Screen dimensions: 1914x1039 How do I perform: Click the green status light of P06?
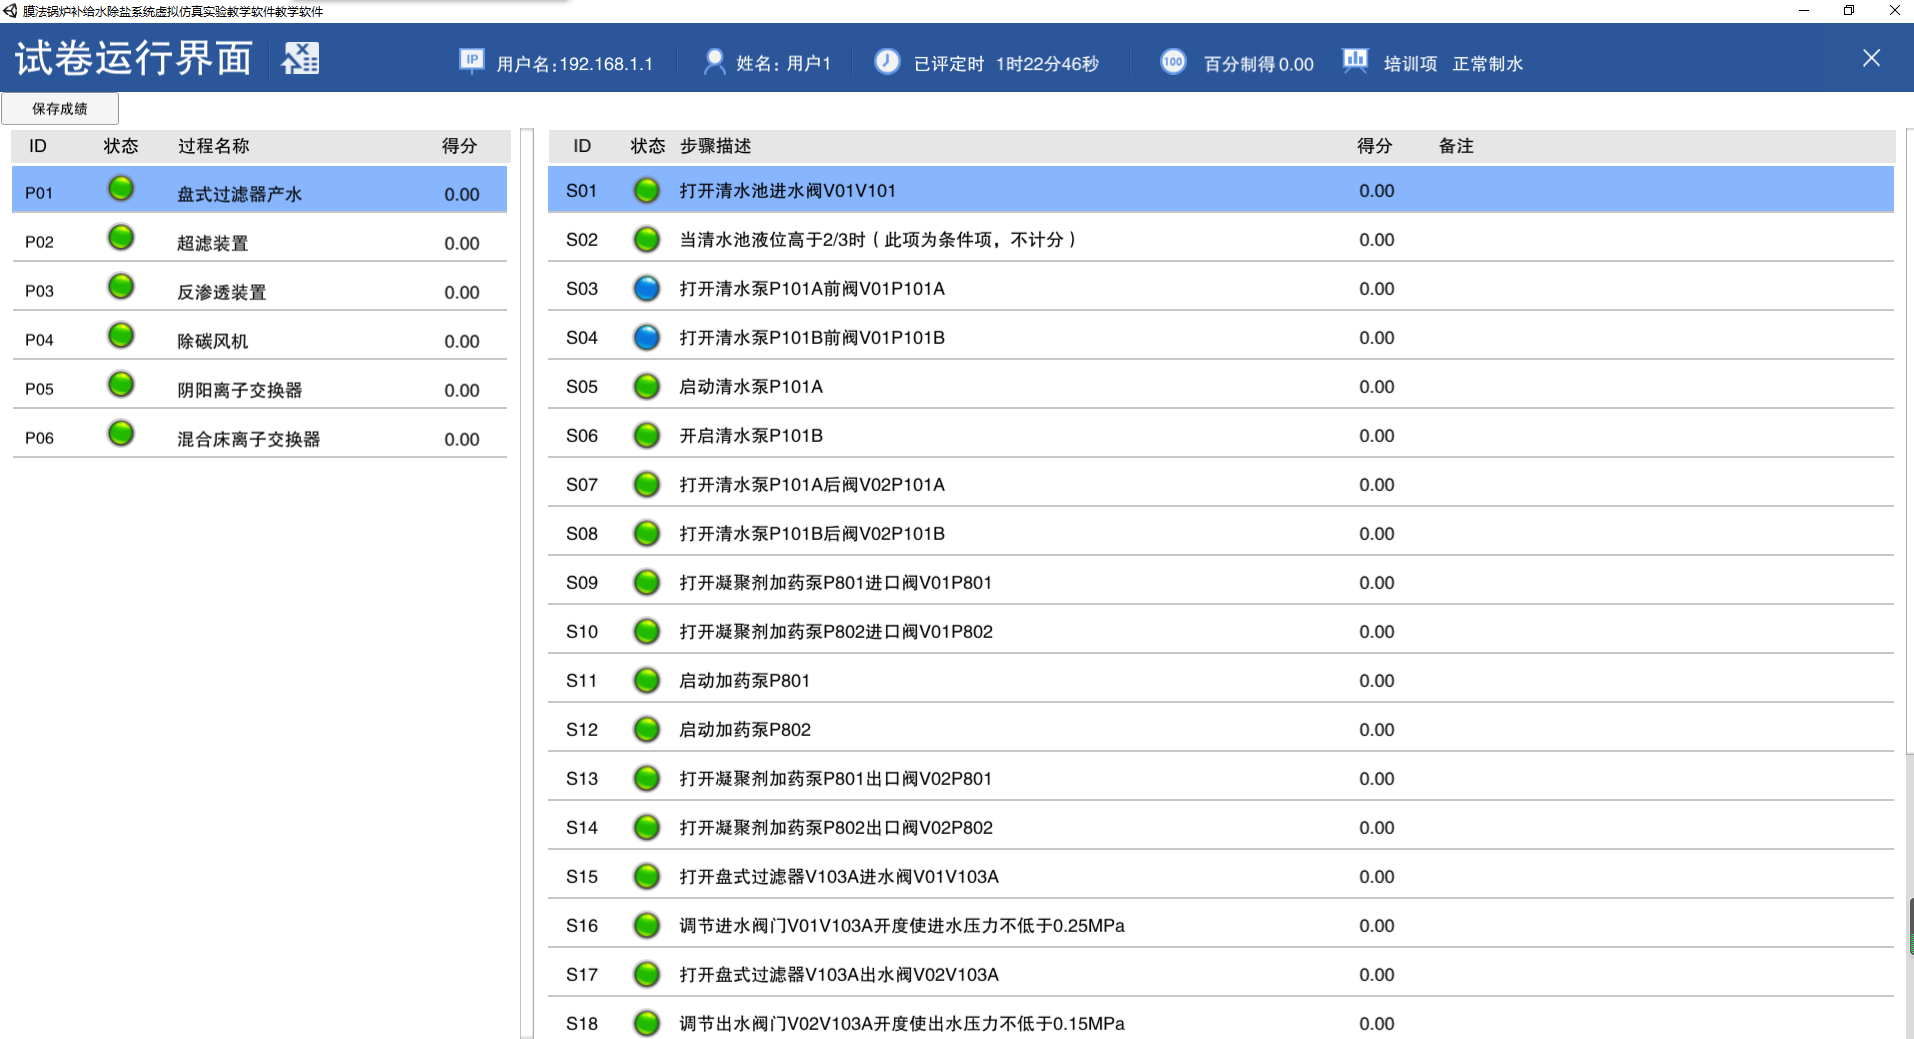click(121, 433)
